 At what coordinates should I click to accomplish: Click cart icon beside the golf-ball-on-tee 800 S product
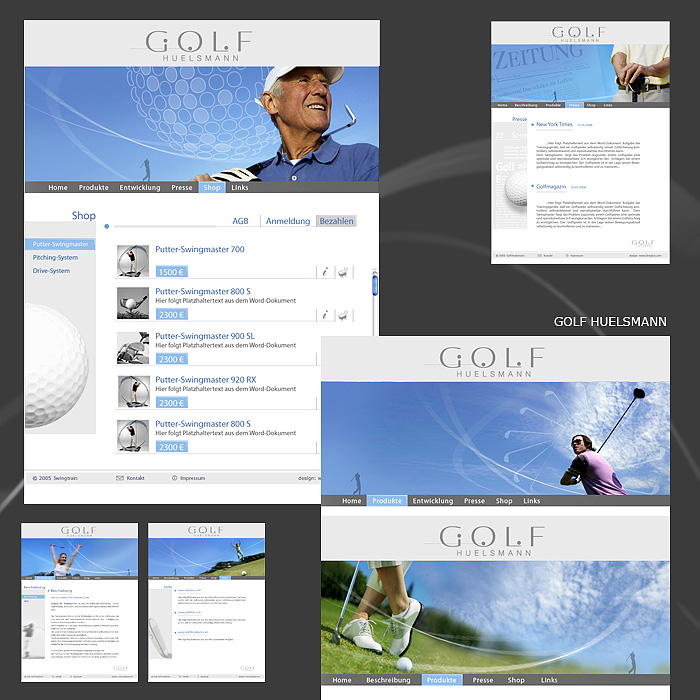[x=343, y=315]
